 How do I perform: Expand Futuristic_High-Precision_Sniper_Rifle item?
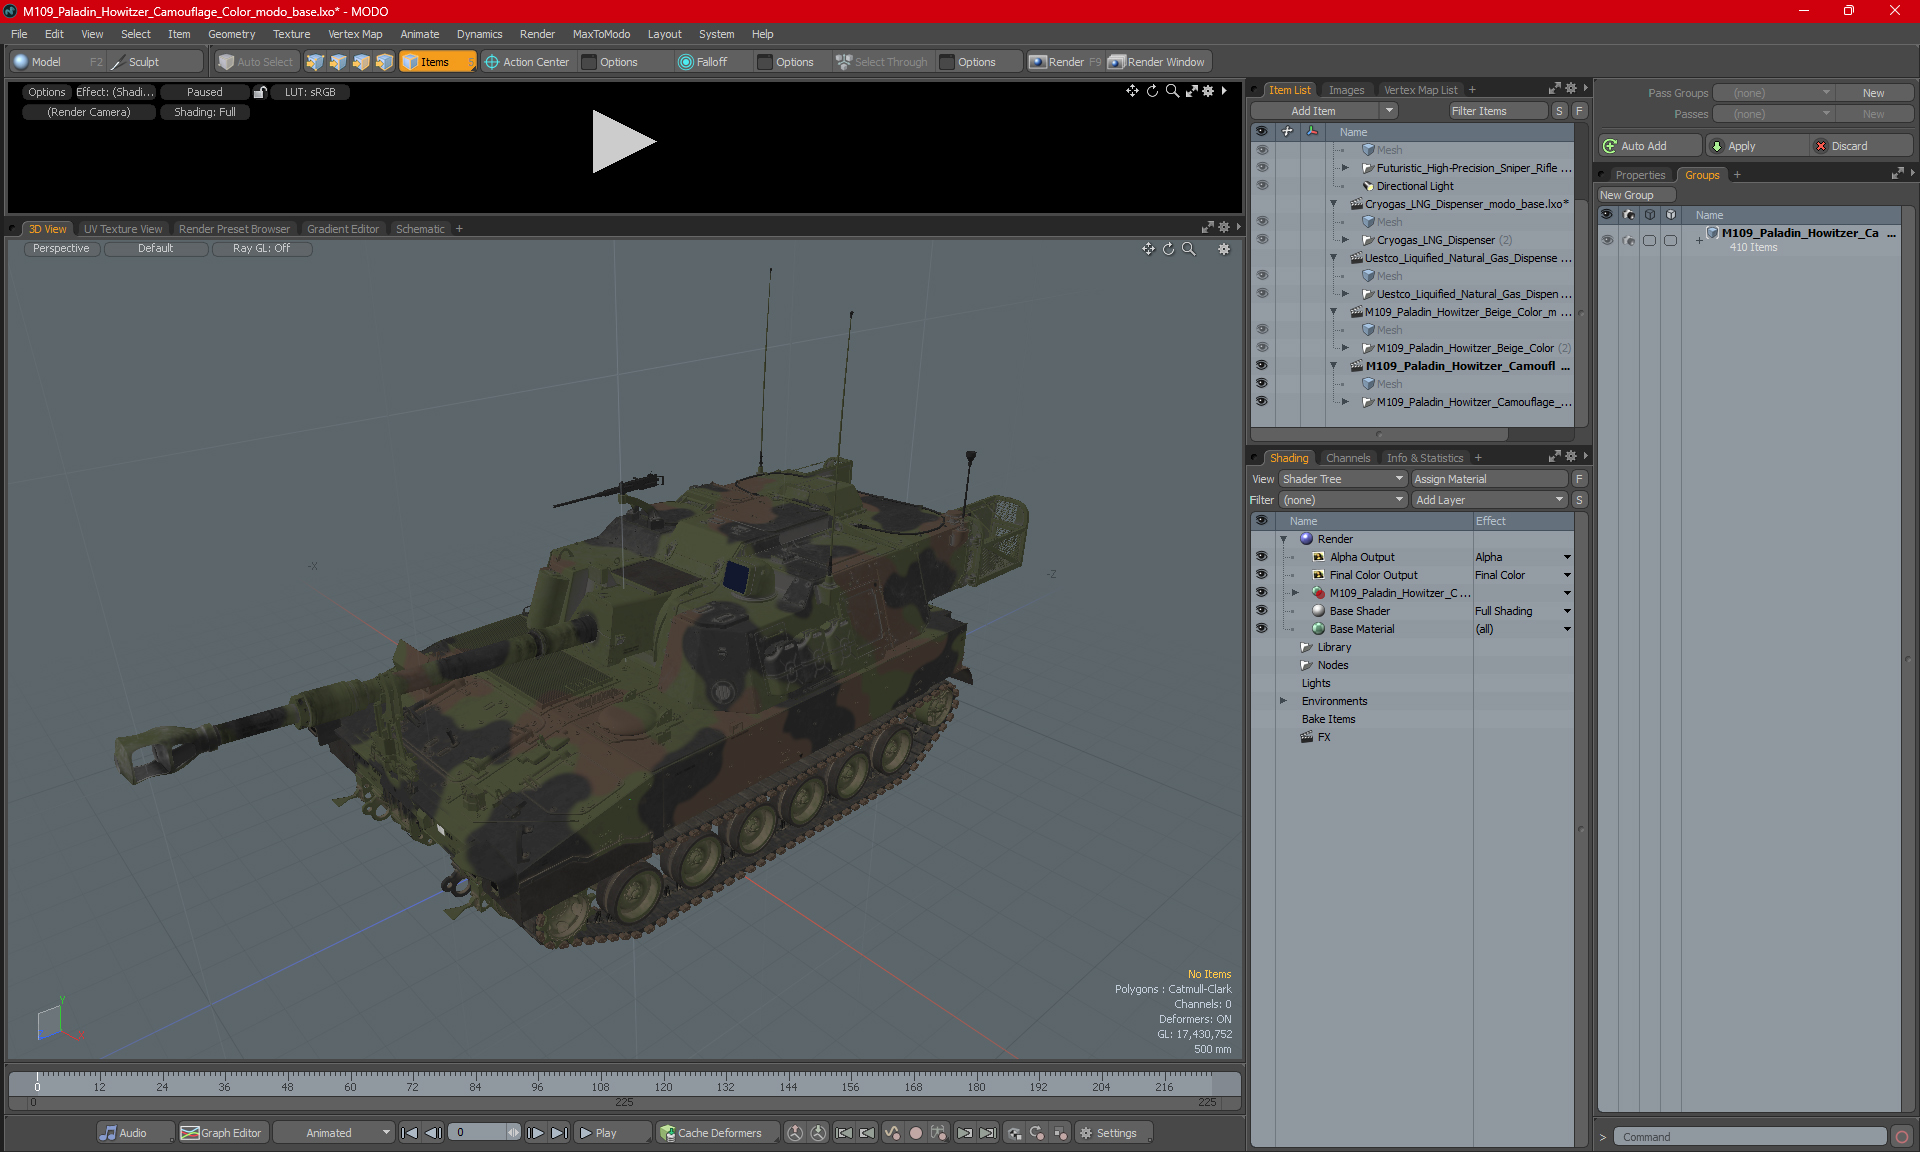[x=1345, y=168]
